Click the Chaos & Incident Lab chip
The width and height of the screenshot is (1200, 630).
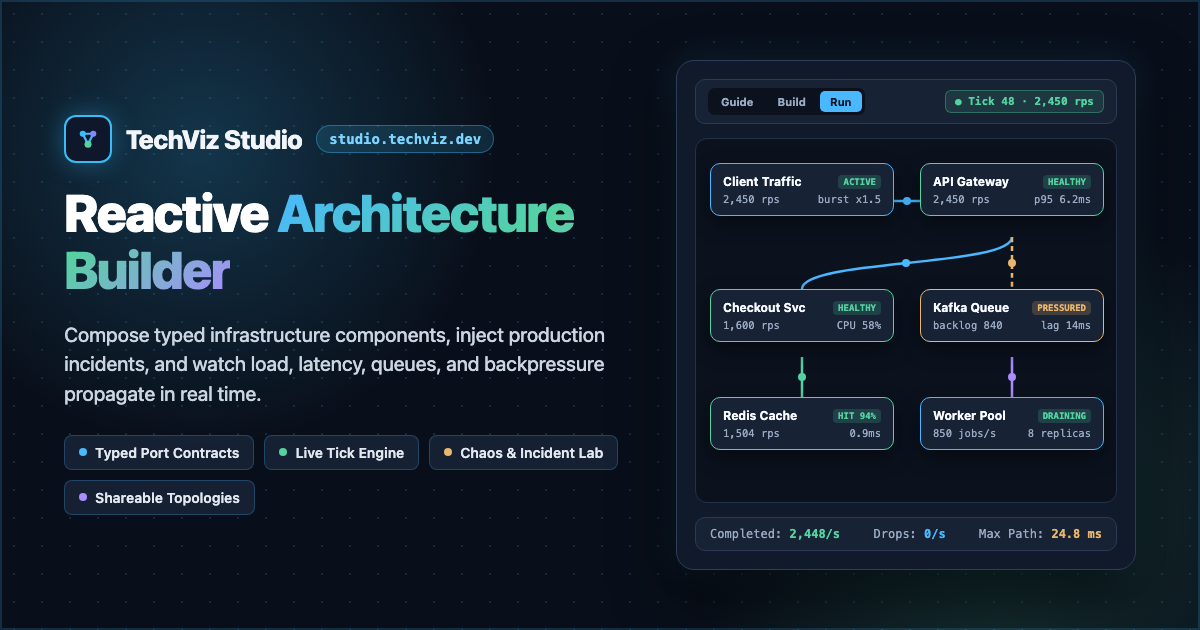(x=523, y=453)
